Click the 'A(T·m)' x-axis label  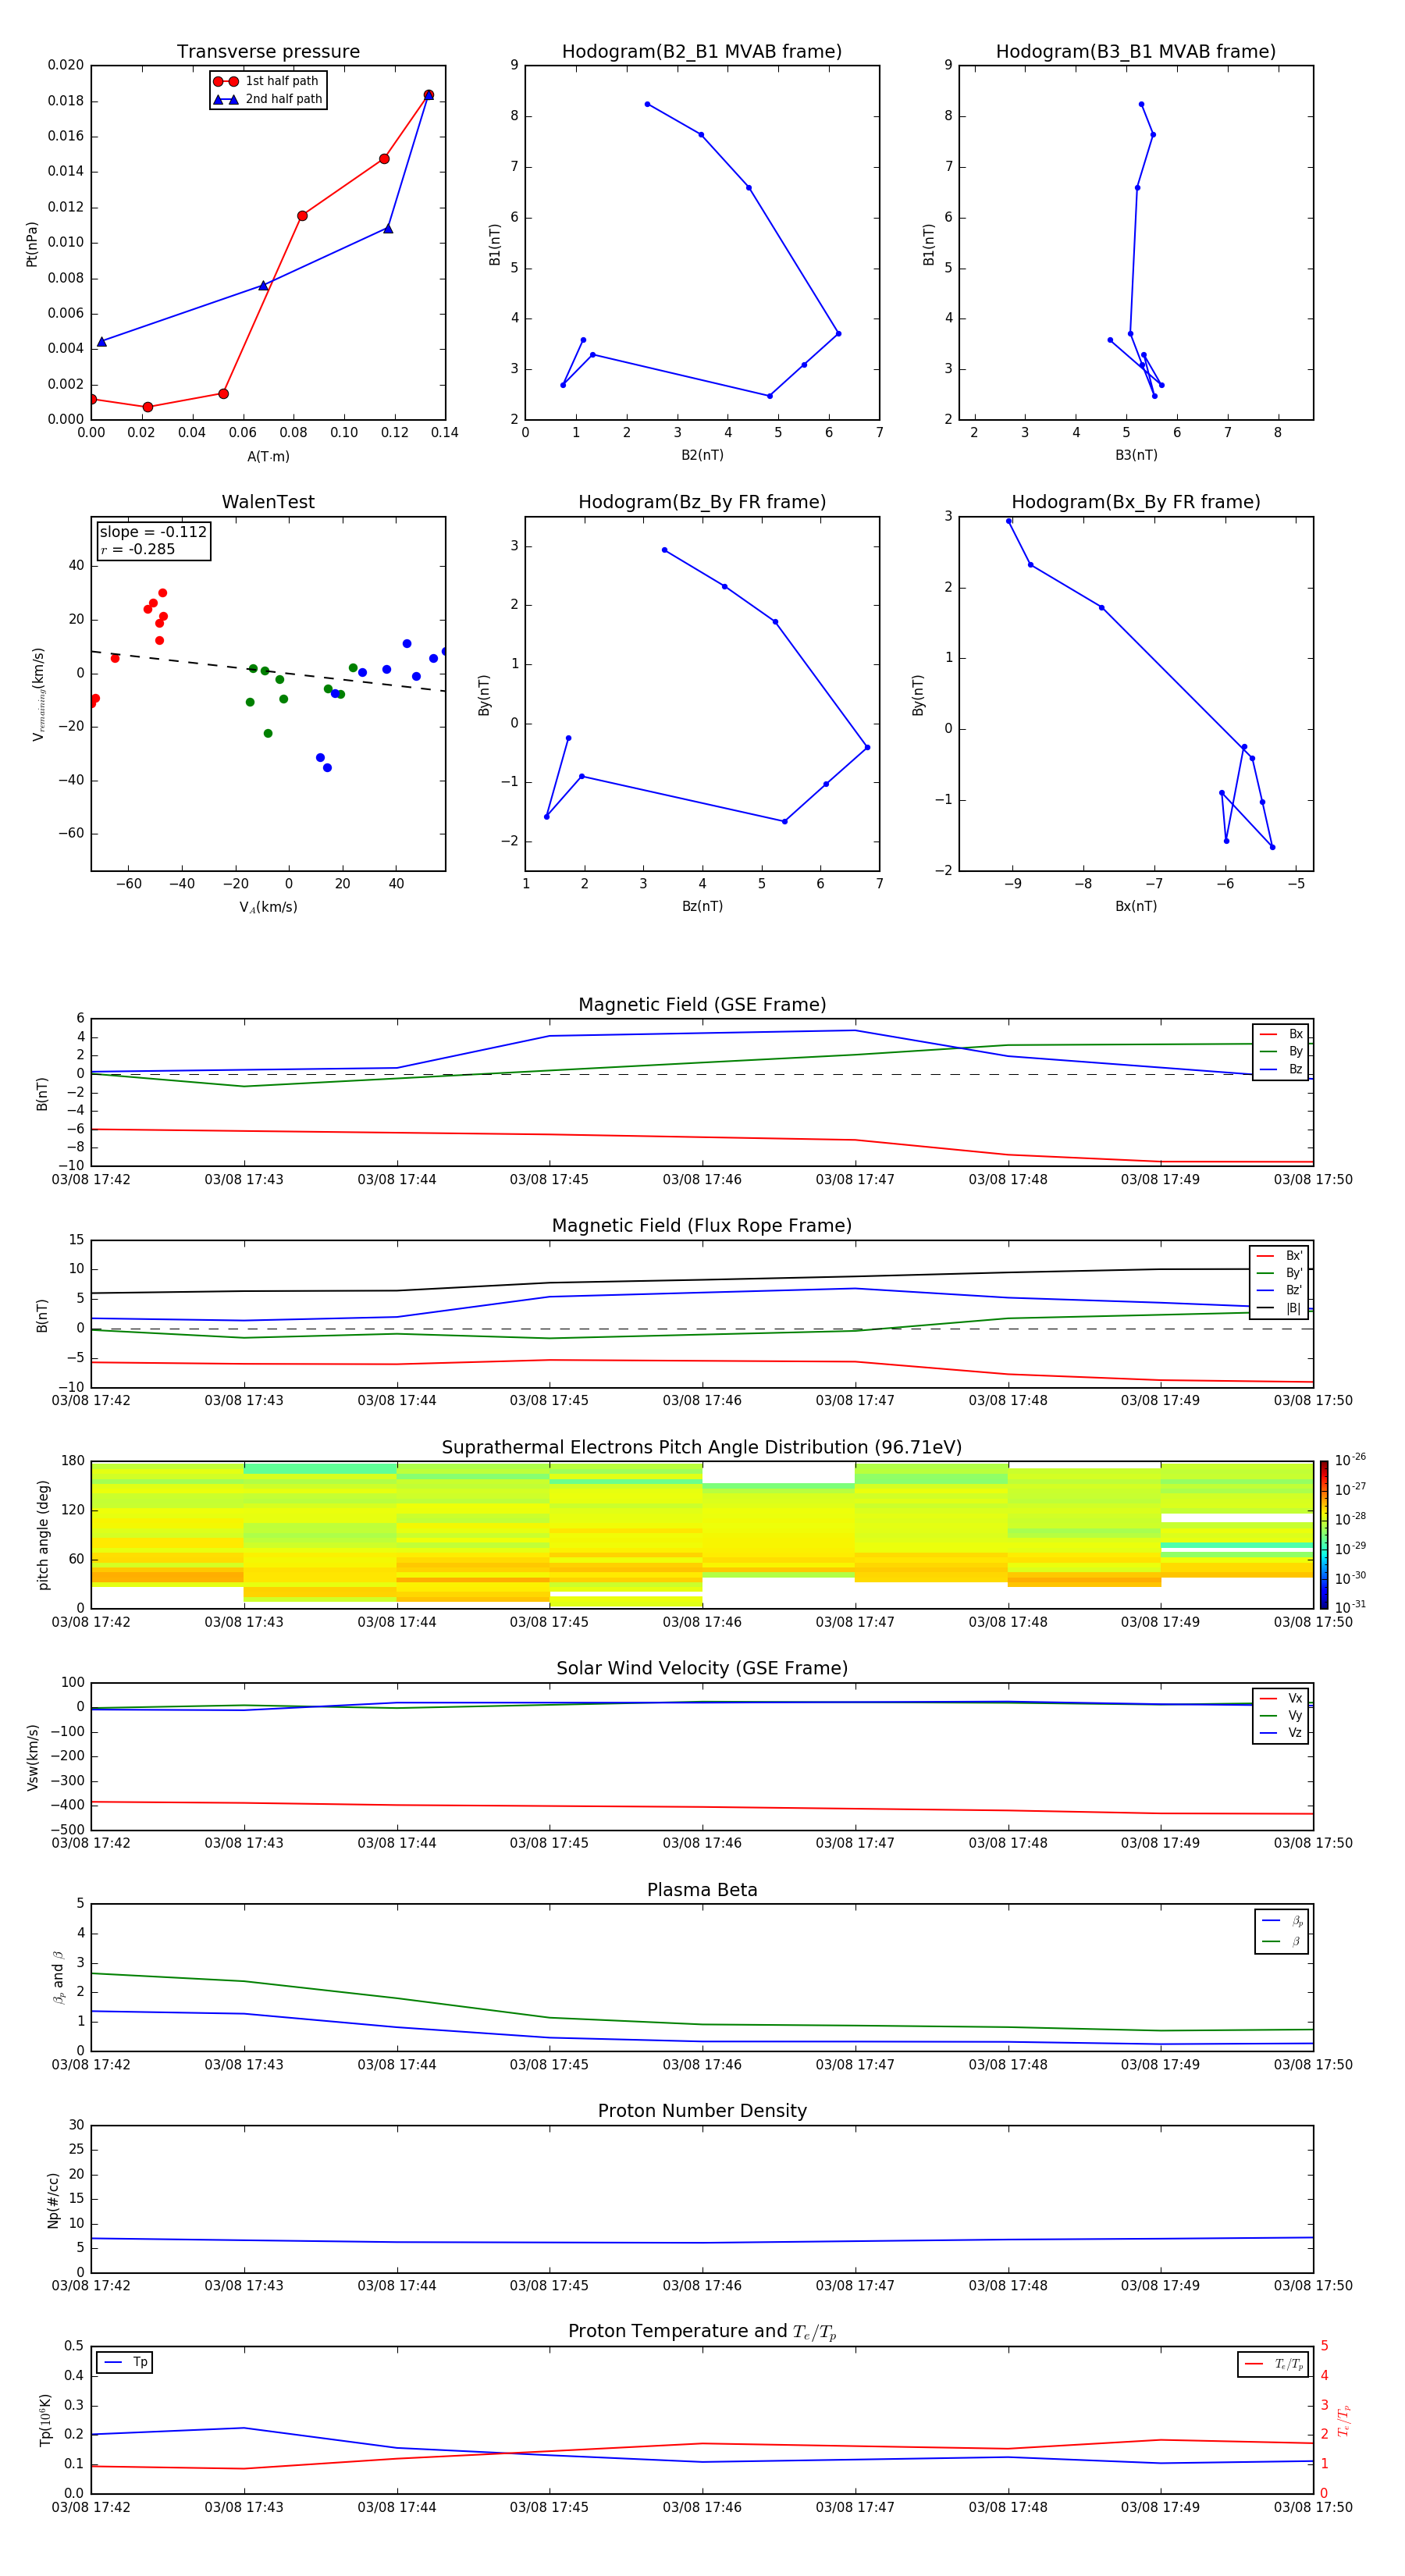pos(268,456)
